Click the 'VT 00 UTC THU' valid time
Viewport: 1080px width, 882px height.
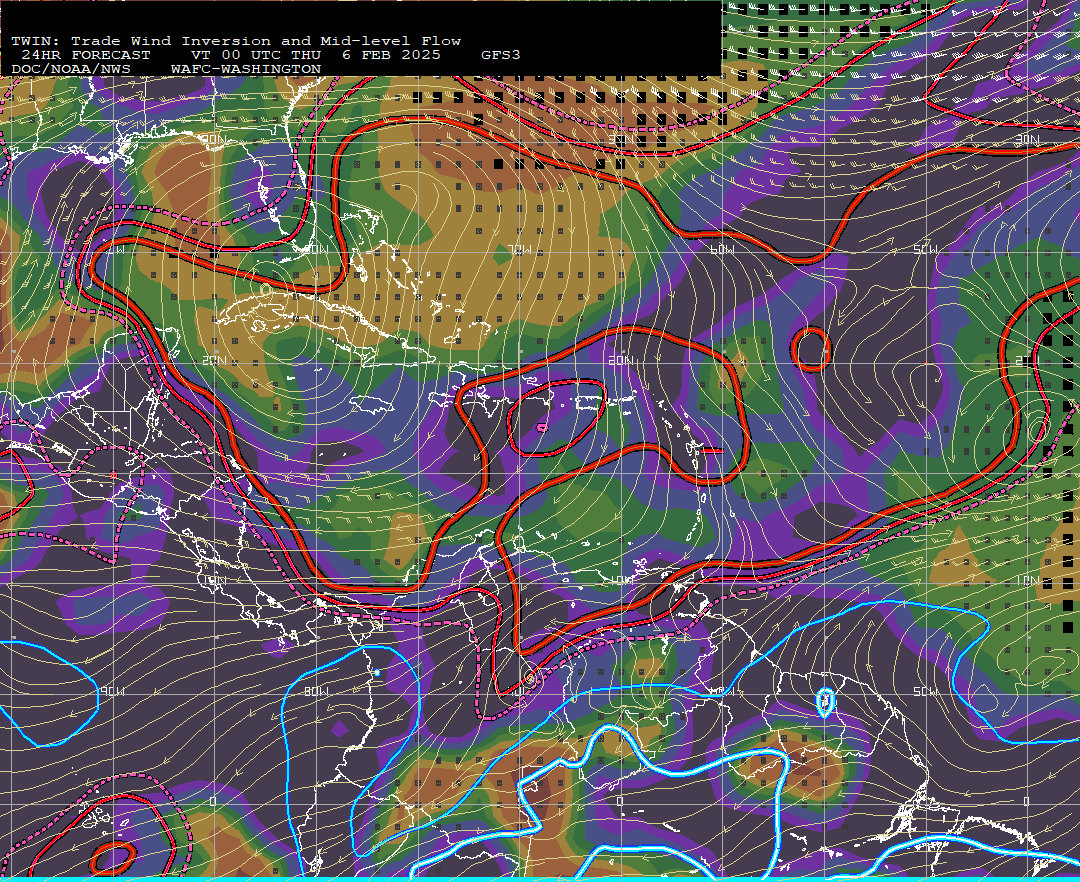[256, 55]
